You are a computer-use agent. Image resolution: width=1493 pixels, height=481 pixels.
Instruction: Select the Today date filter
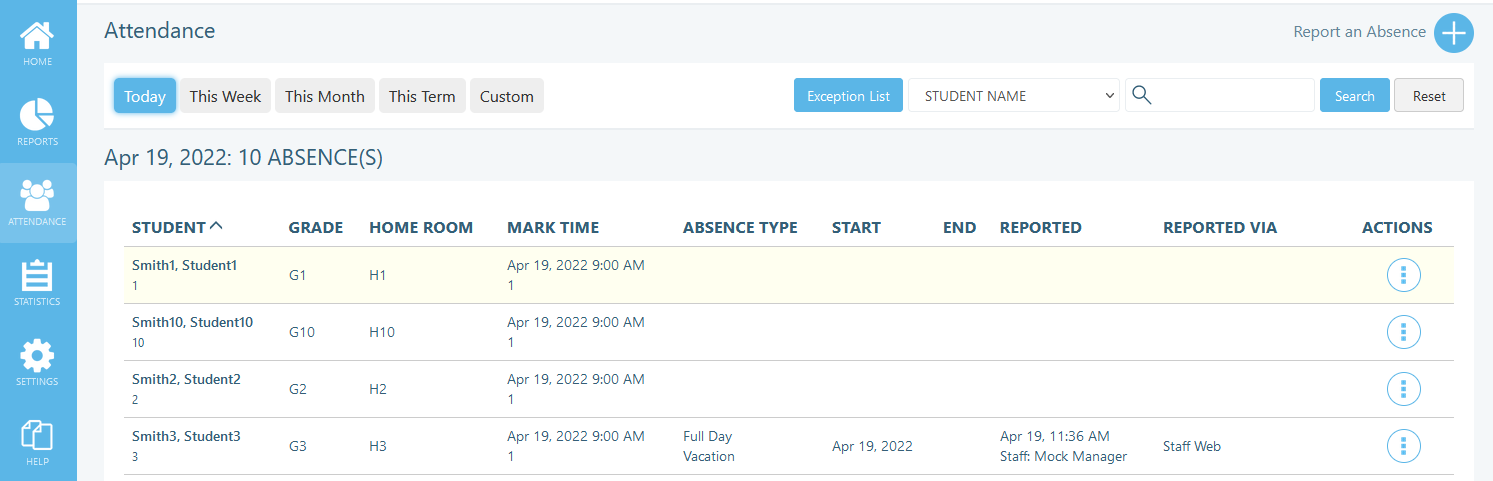(145, 96)
